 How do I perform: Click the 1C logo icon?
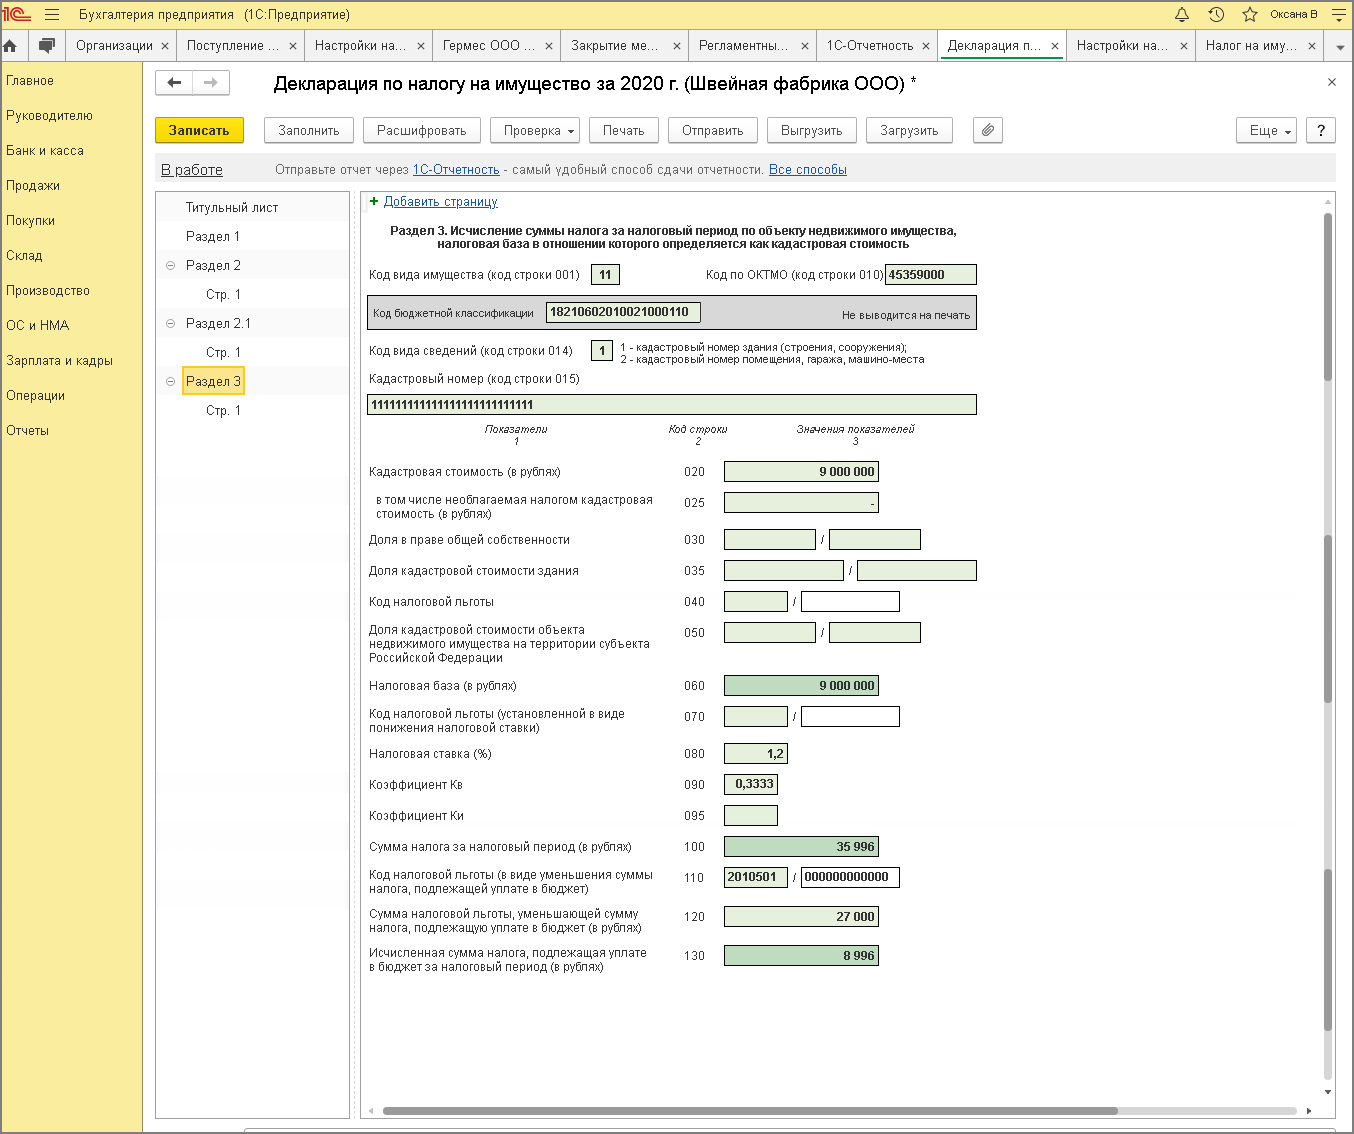point(17,15)
